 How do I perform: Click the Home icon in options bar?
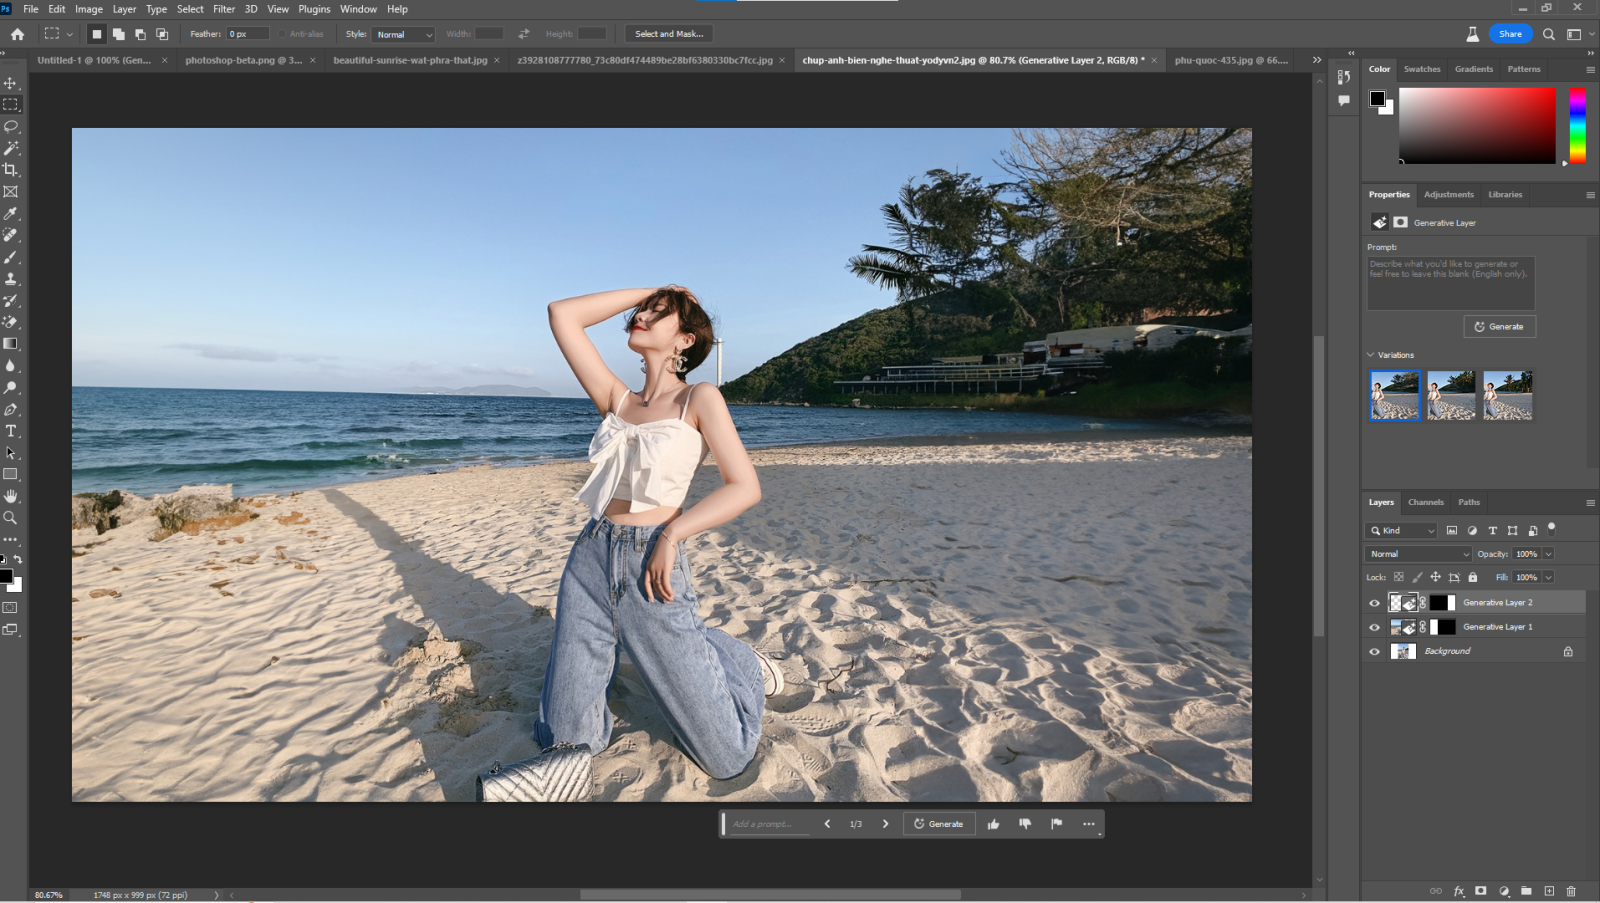pyautogui.click(x=17, y=34)
